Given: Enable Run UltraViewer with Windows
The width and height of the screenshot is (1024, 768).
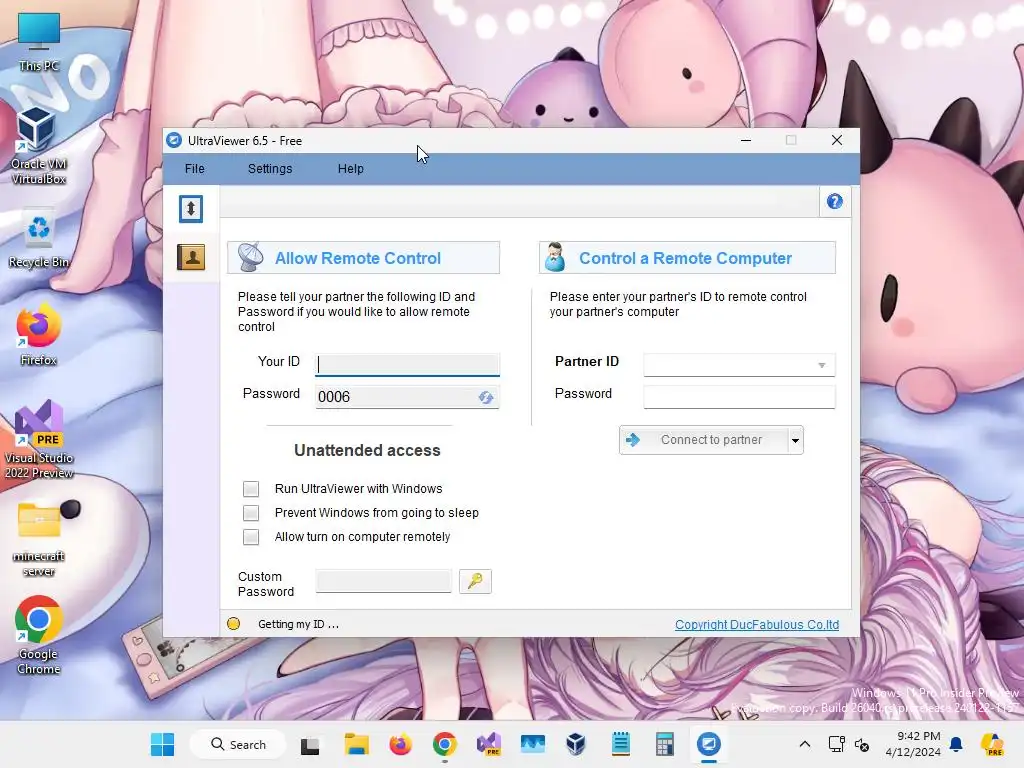Looking at the screenshot, I should [x=251, y=488].
